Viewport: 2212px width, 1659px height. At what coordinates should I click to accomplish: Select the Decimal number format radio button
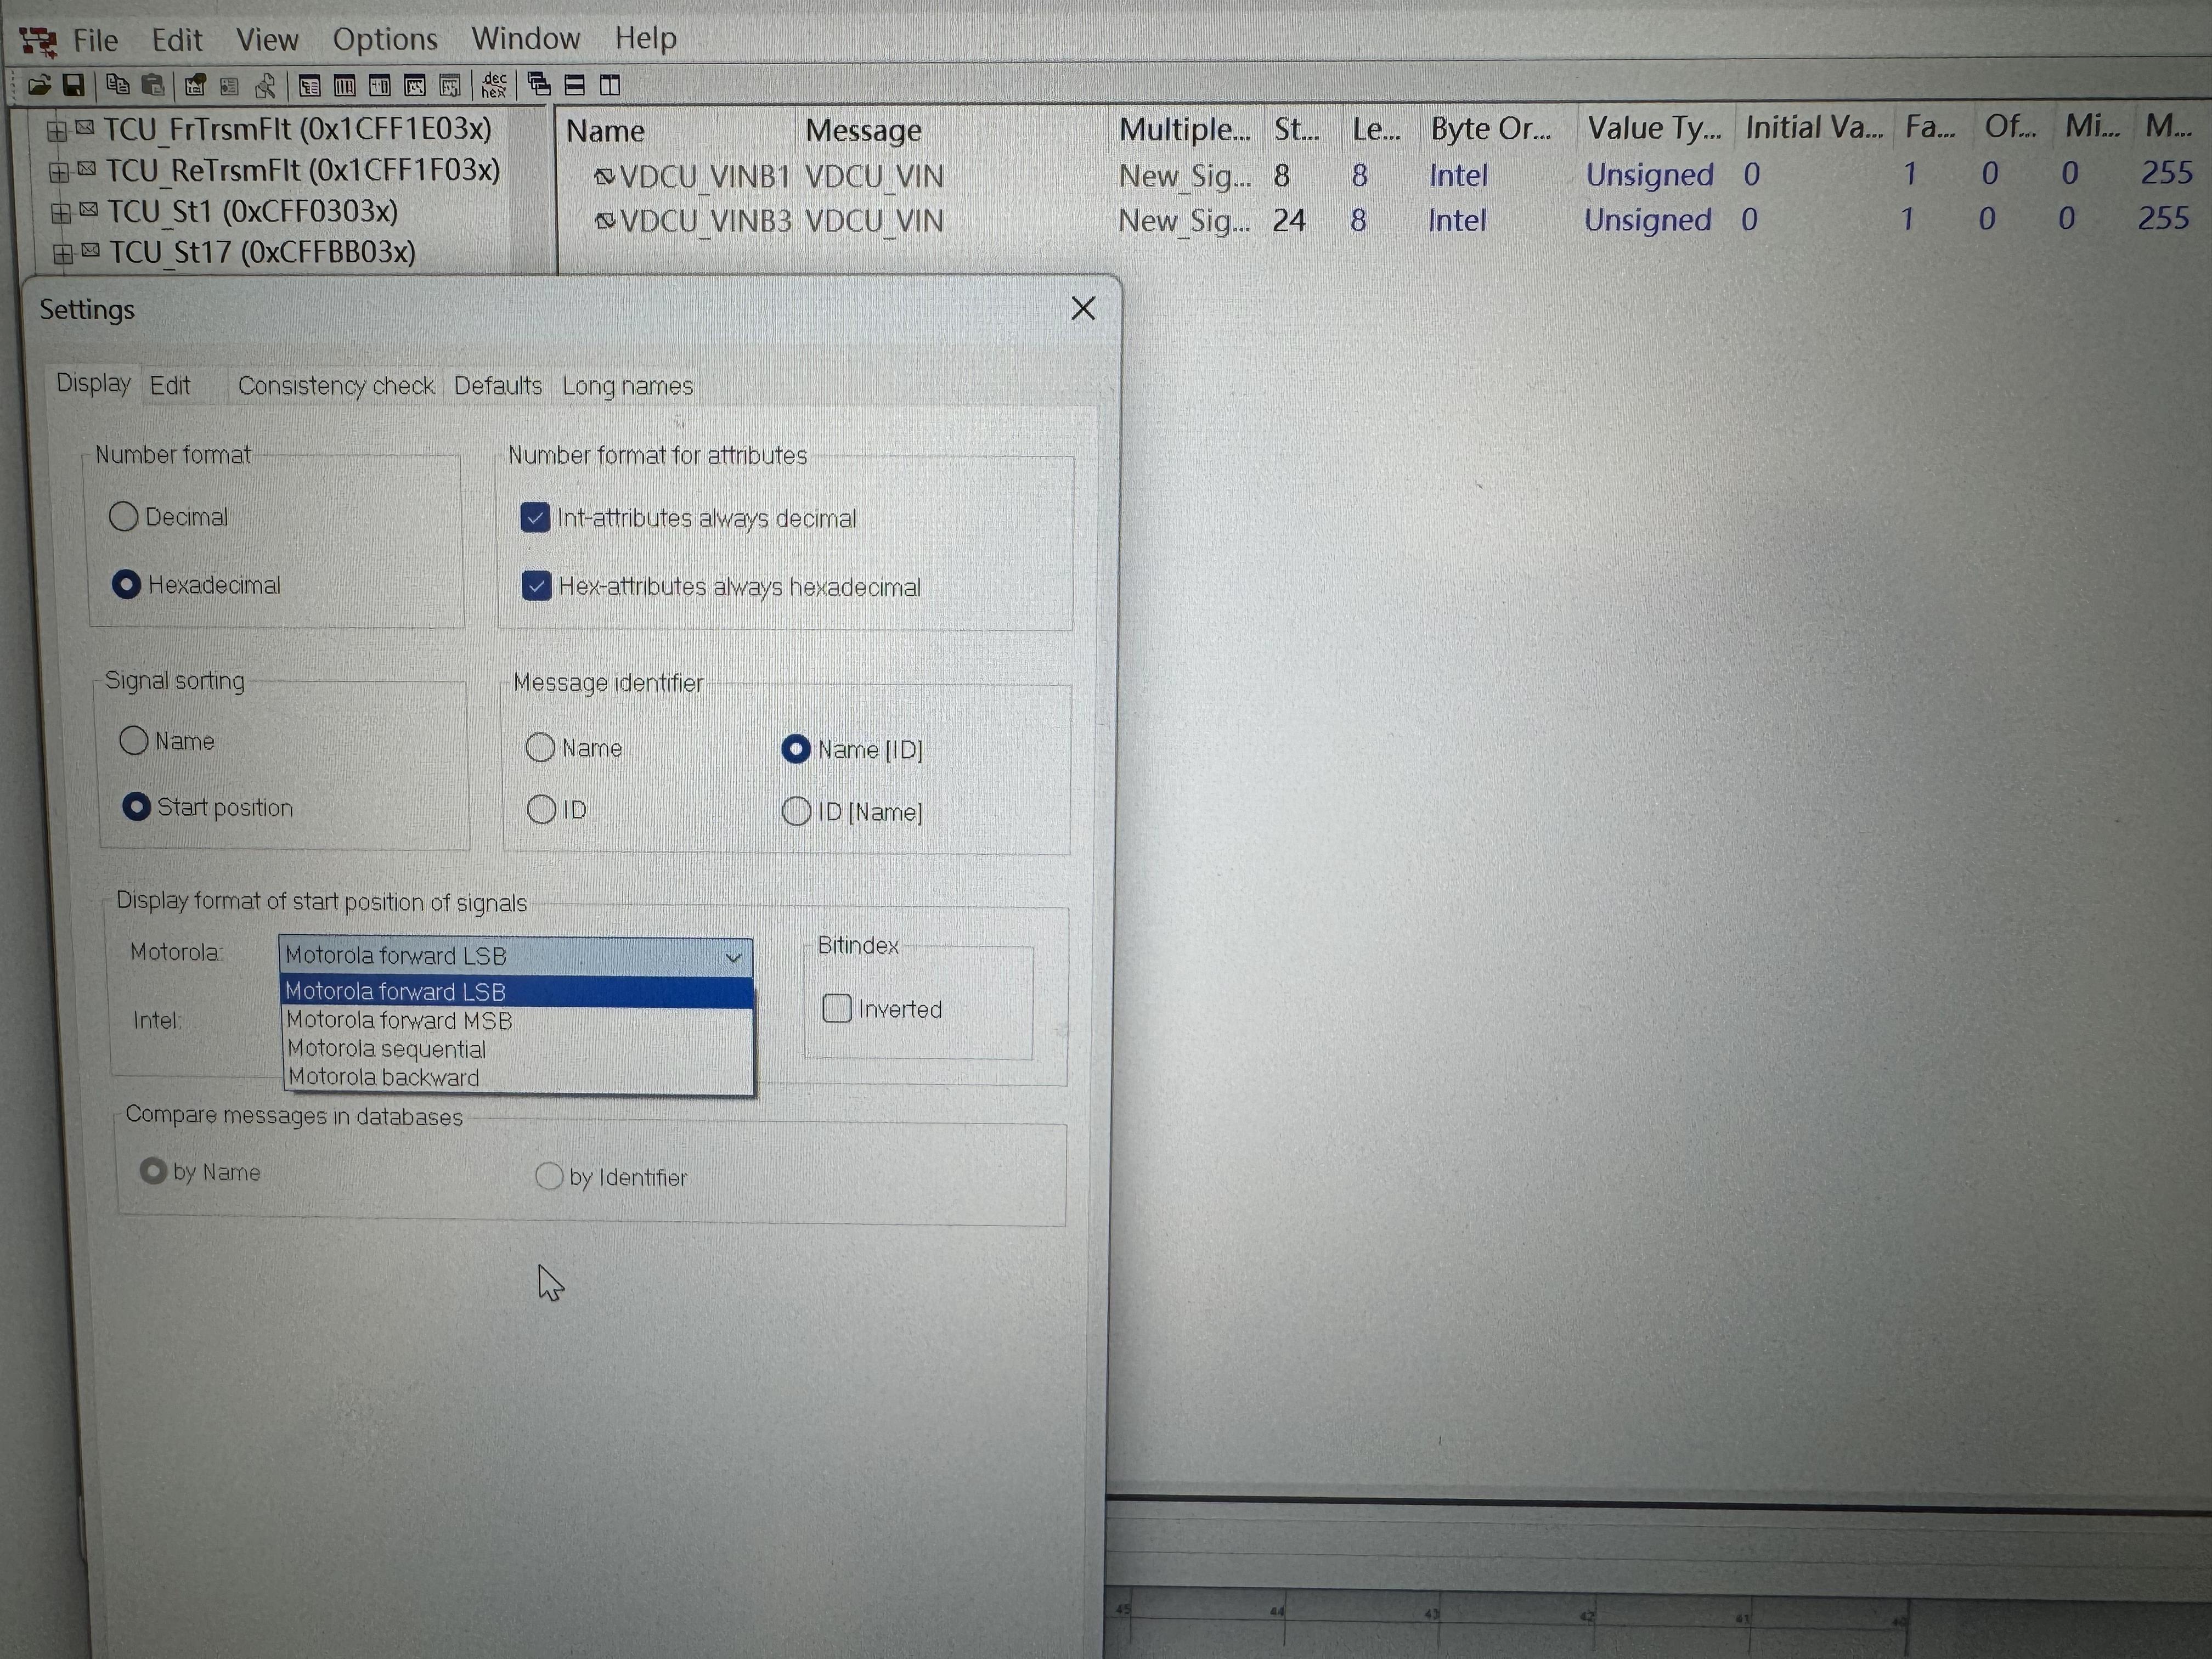pos(124,517)
